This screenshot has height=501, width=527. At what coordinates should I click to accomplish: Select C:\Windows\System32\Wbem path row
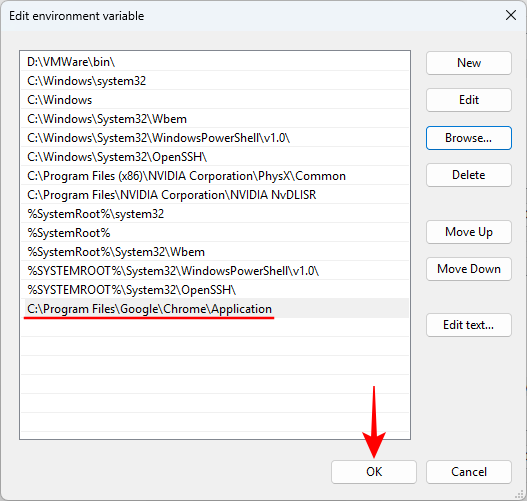click(x=215, y=119)
